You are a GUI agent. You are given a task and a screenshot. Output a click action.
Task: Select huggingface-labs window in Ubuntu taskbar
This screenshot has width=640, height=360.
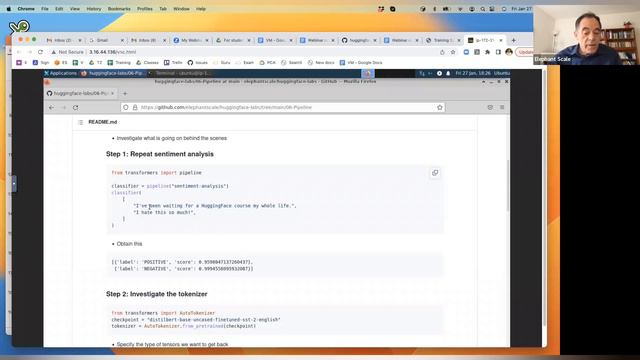(x=113, y=73)
